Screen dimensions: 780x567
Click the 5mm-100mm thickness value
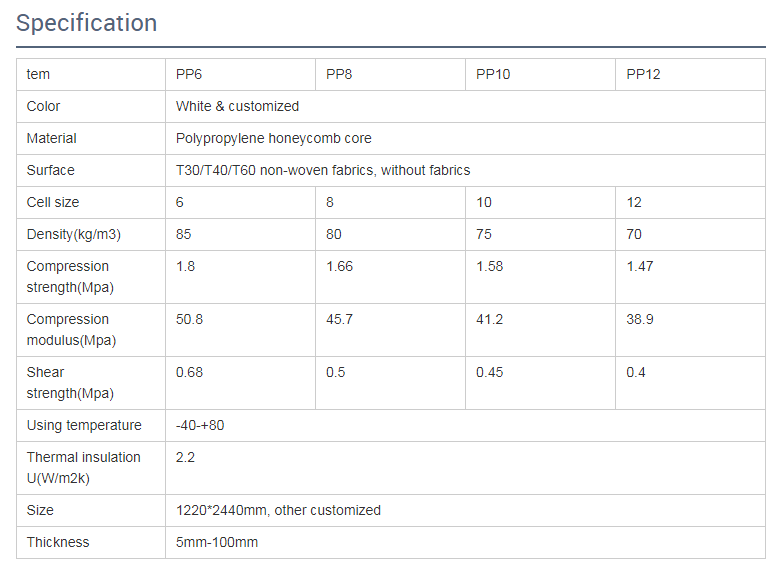(216, 542)
